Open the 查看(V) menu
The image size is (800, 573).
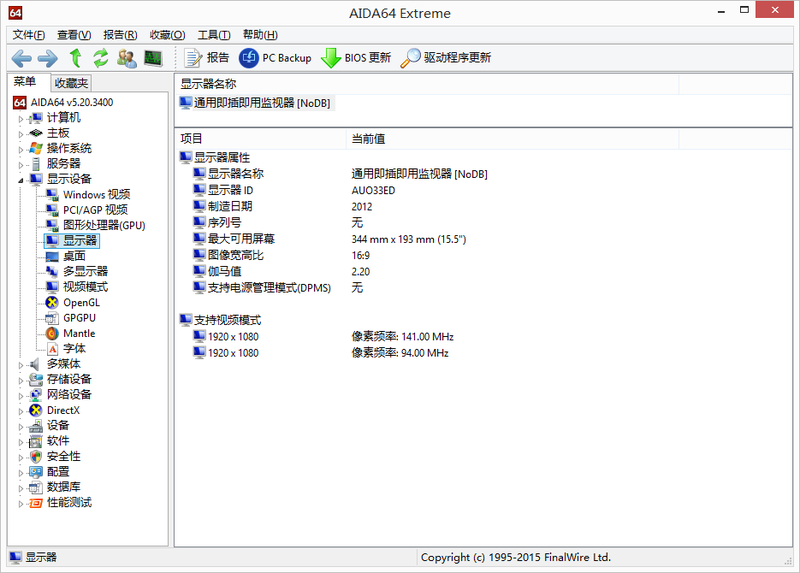tap(74, 35)
